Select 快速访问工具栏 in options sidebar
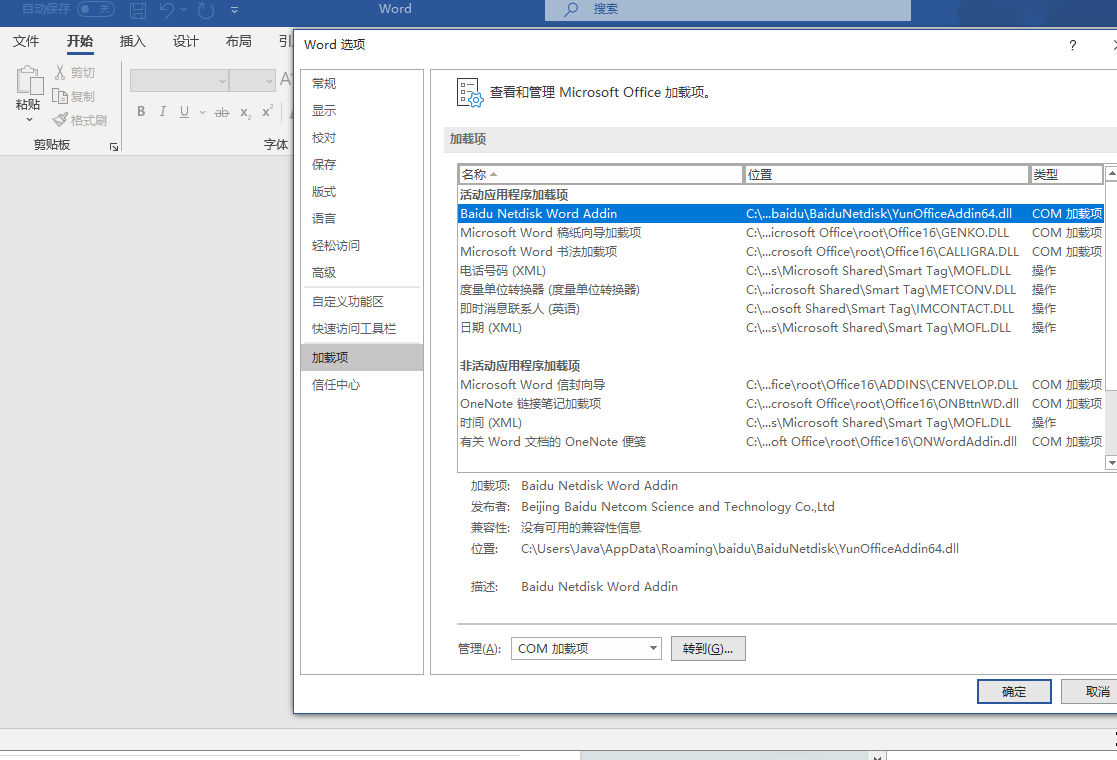 pos(362,329)
